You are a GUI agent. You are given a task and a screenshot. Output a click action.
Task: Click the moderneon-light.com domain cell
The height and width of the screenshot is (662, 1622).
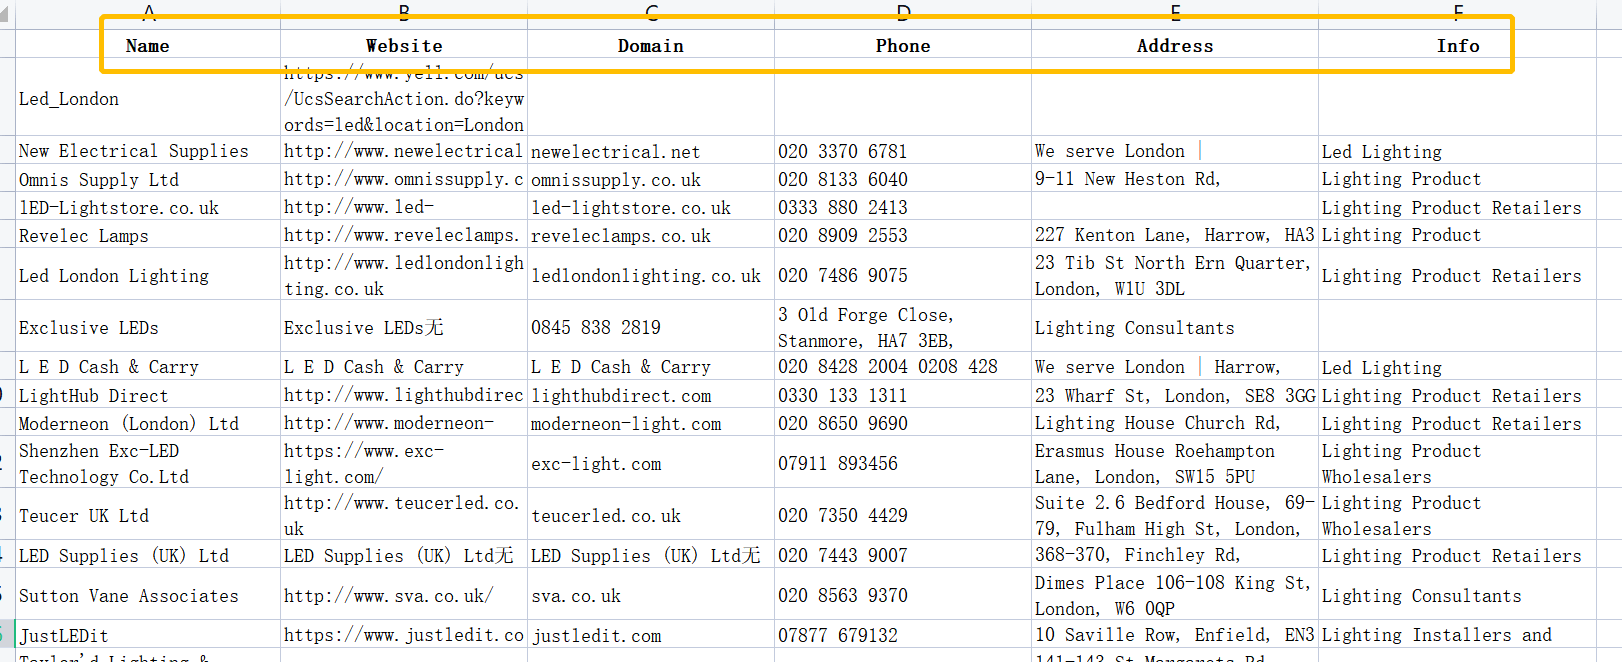click(651, 423)
